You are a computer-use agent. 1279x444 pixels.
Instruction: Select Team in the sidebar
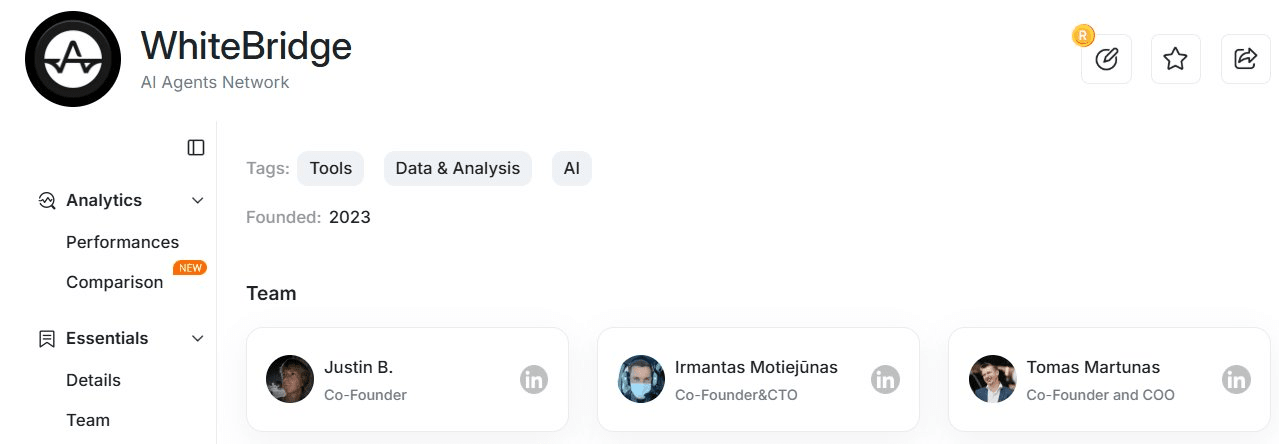[88, 420]
